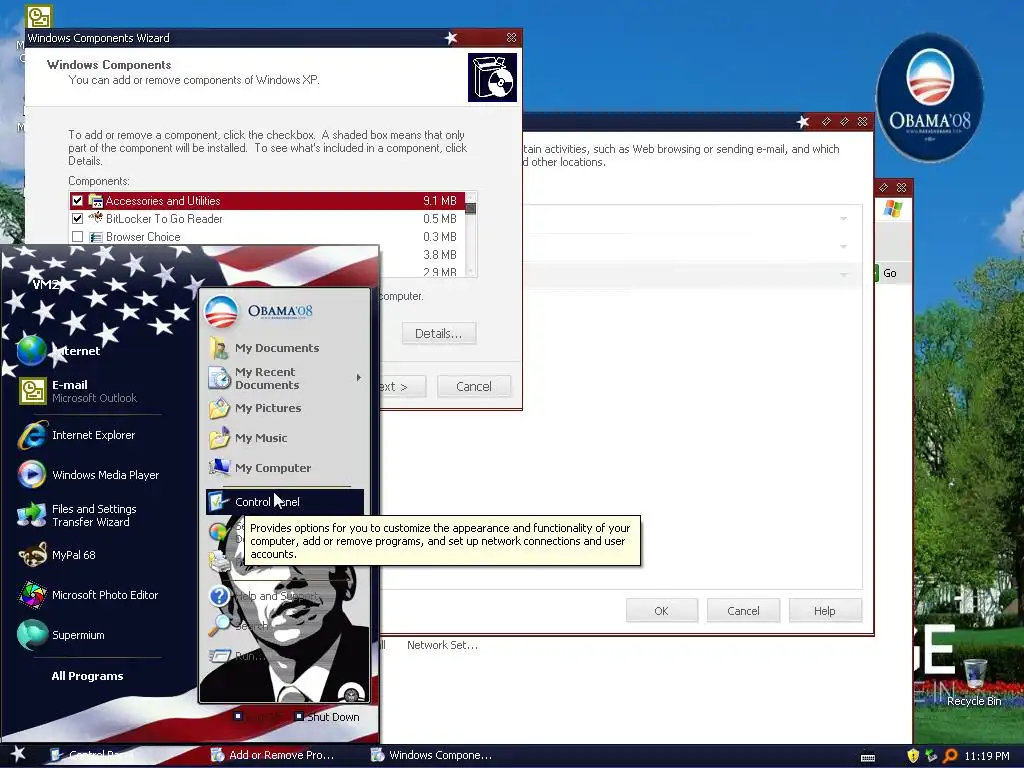
Task: Click Set Program Access colorful icon in Start menu
Action: click(x=218, y=532)
